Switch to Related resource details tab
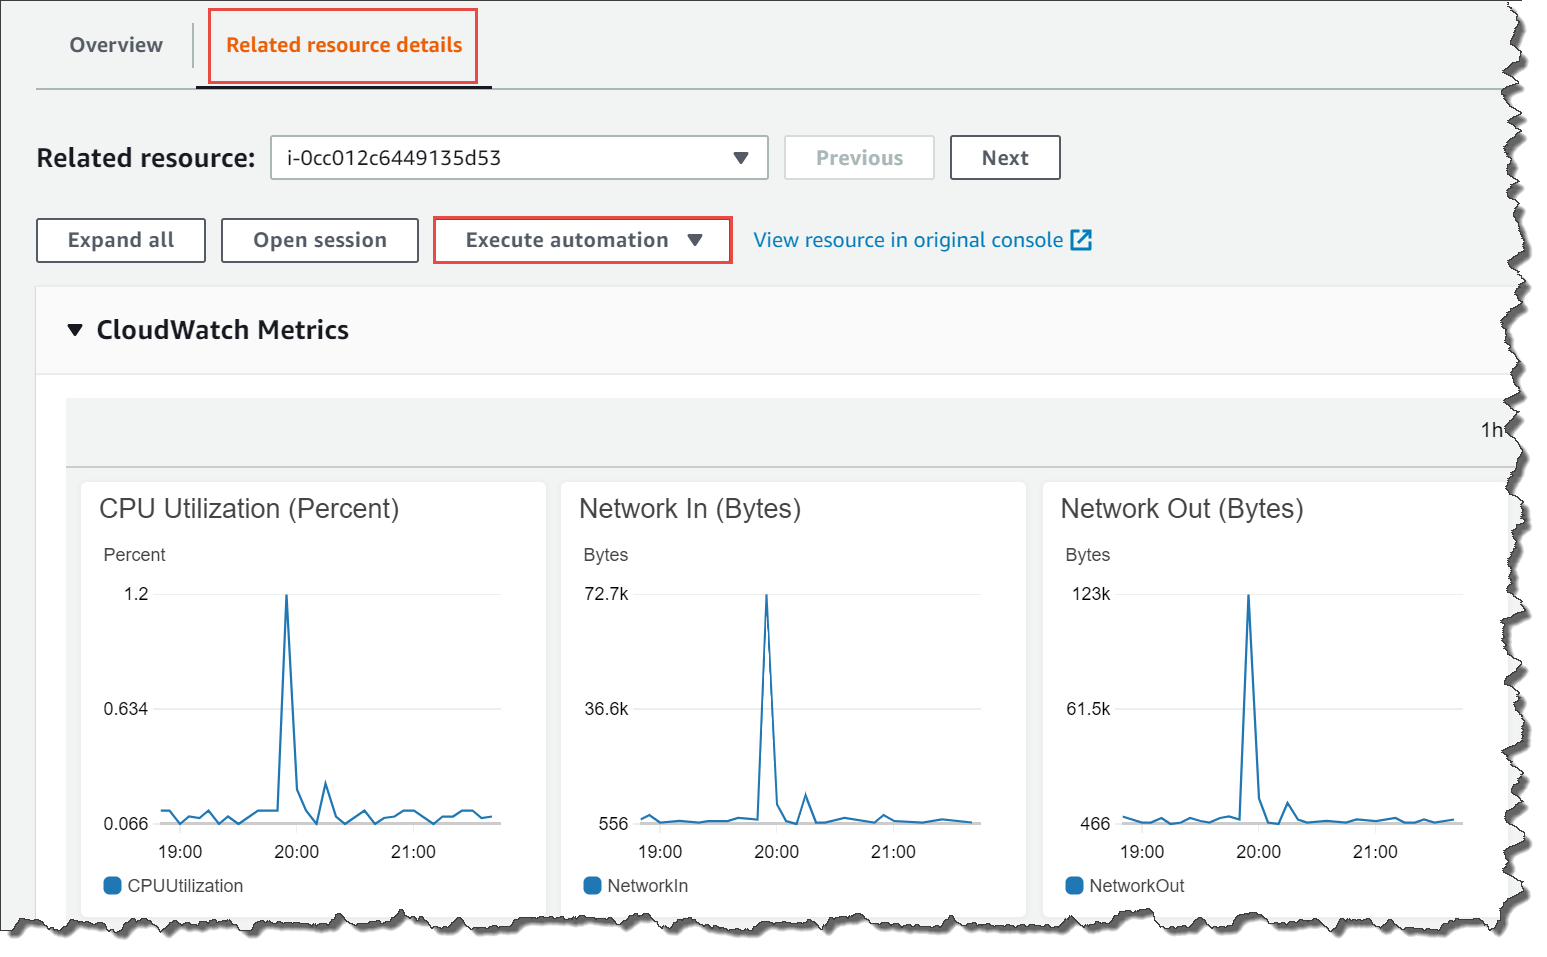 tap(343, 45)
